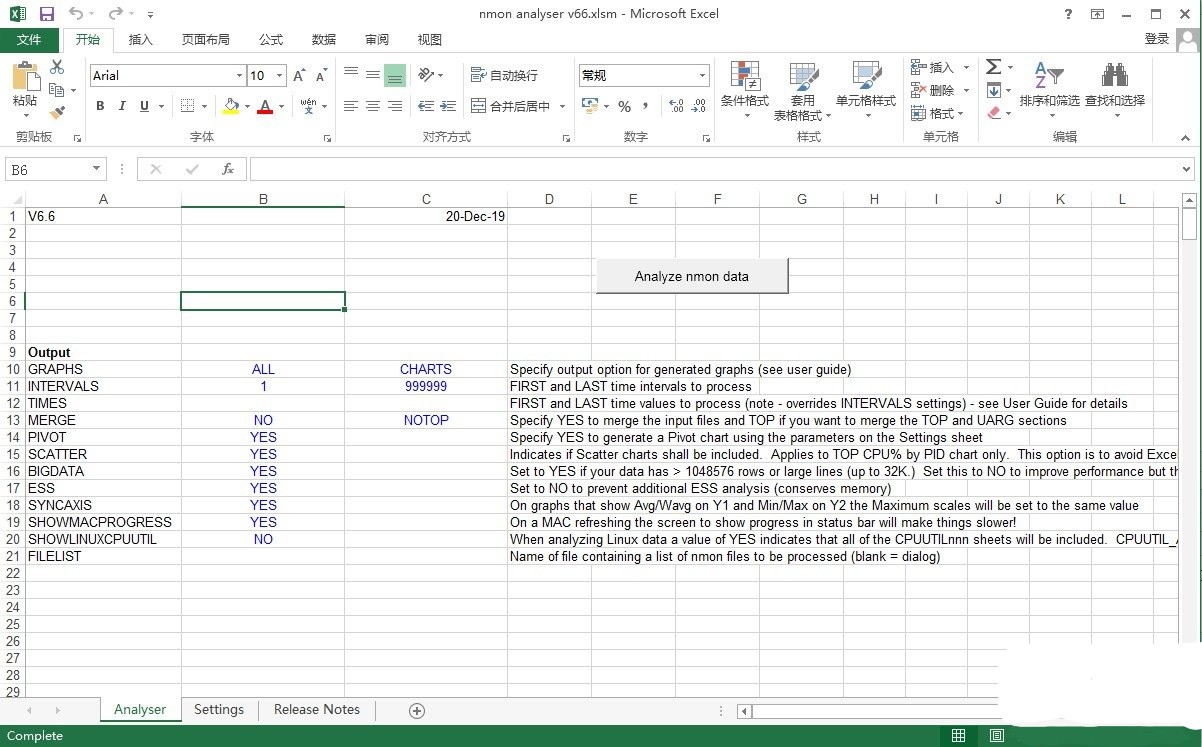Image resolution: width=1202 pixels, height=747 pixels.
Task: Open the 插入 ribbon tab
Action: 141,40
